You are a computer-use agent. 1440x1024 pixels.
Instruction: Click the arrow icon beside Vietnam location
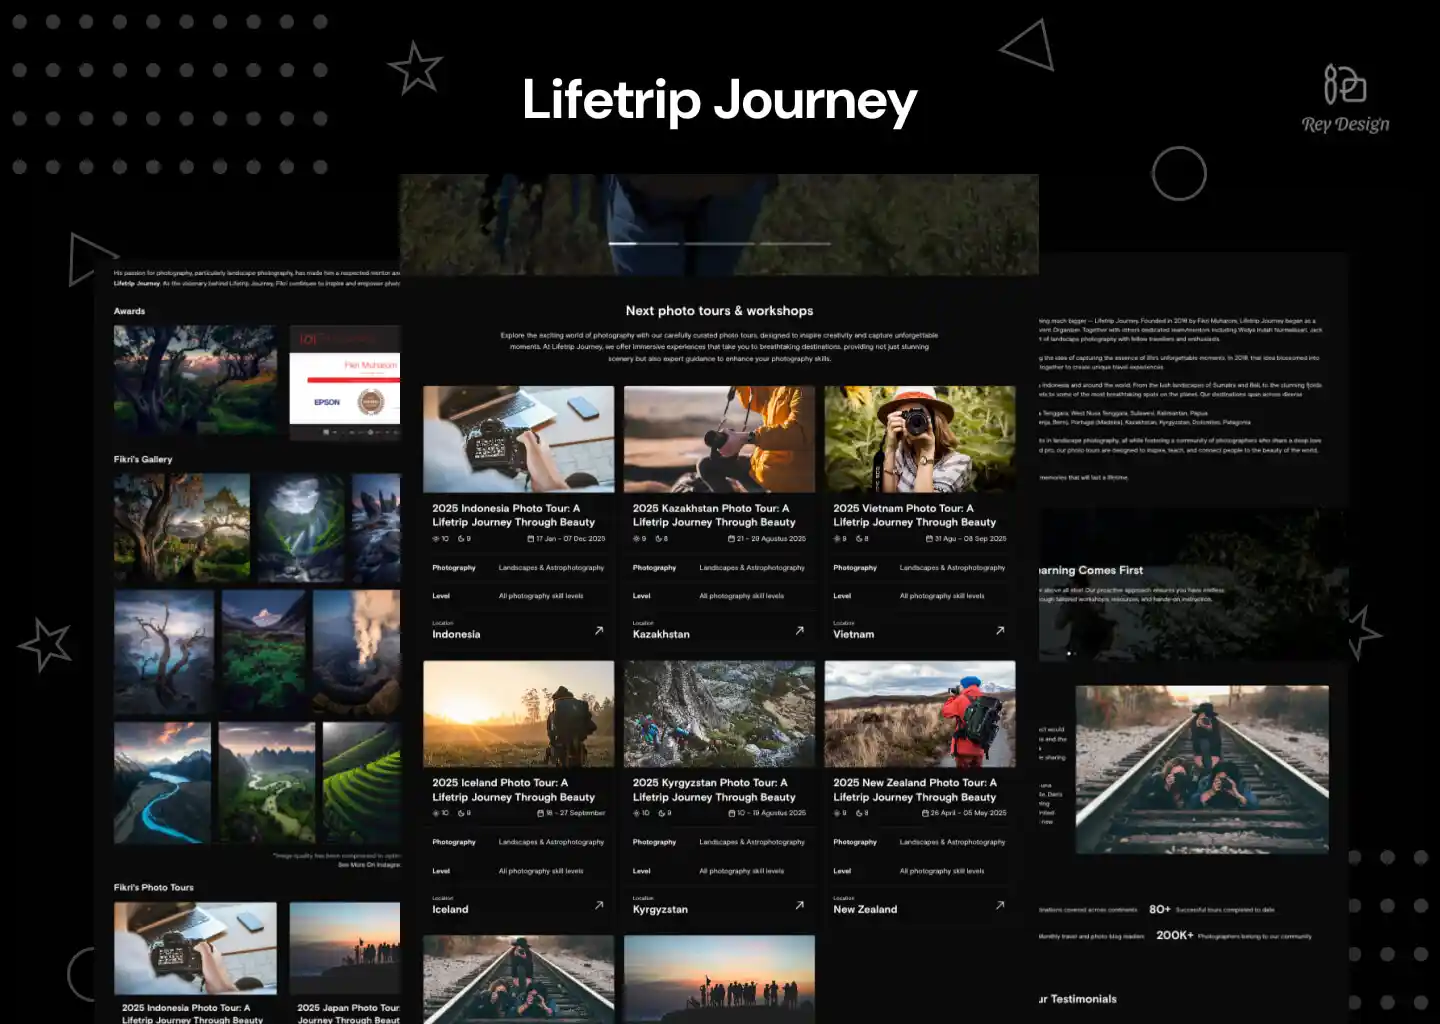tap(1000, 631)
